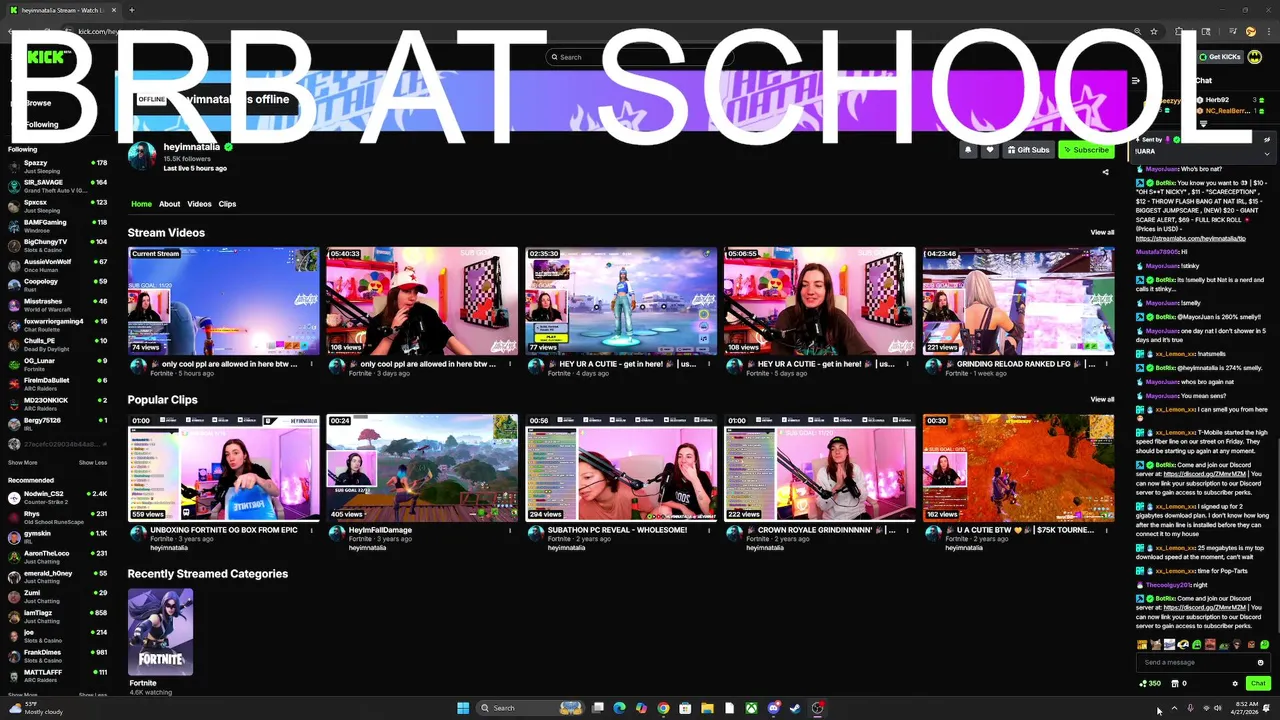The width and height of the screenshot is (1280, 720).
Task: Click the notification bell beside Gift Subs
Action: (968, 150)
